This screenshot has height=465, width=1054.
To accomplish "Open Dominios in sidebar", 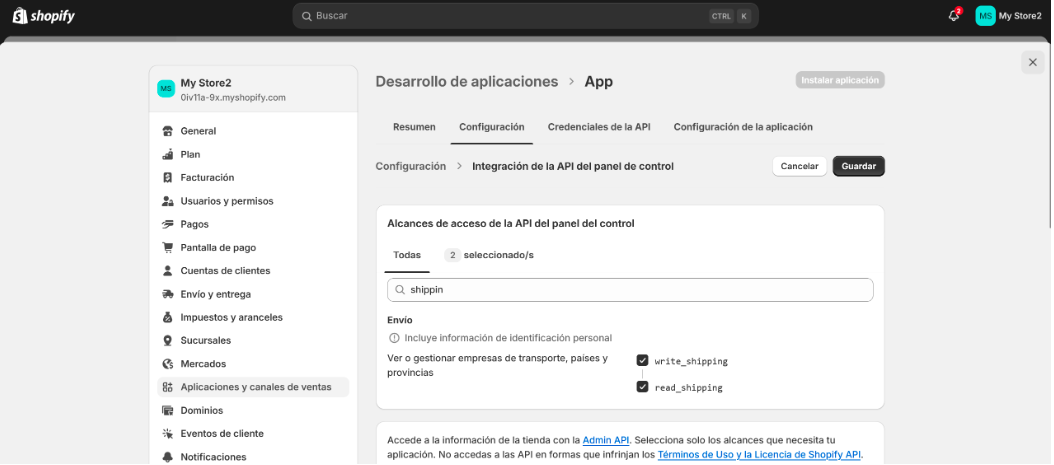I will pos(253,411).
